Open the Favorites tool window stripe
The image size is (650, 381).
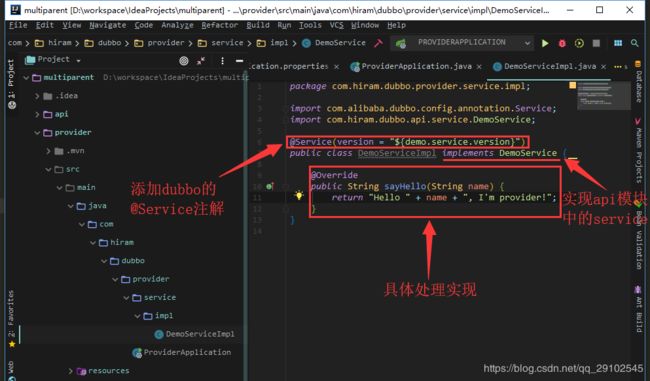coord(12,318)
